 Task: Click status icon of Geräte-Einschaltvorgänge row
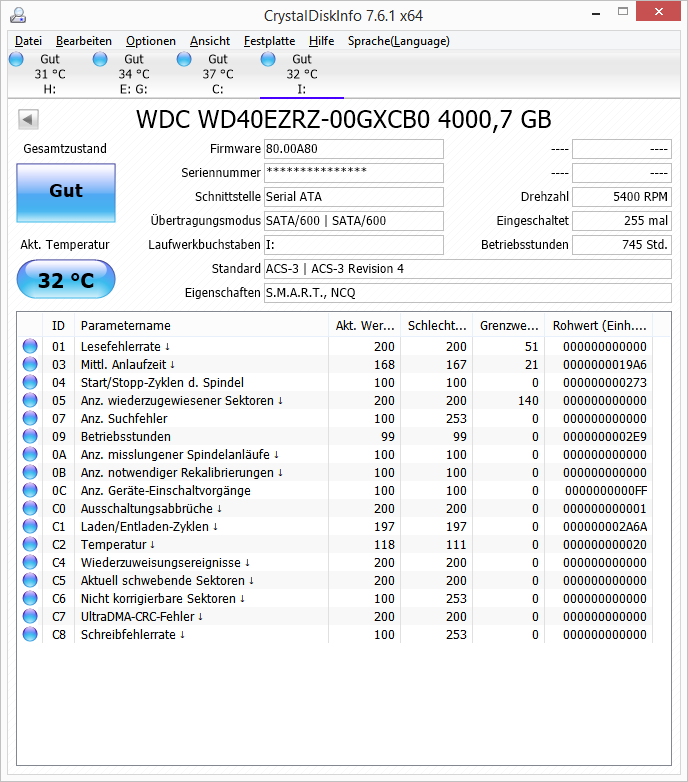point(30,490)
